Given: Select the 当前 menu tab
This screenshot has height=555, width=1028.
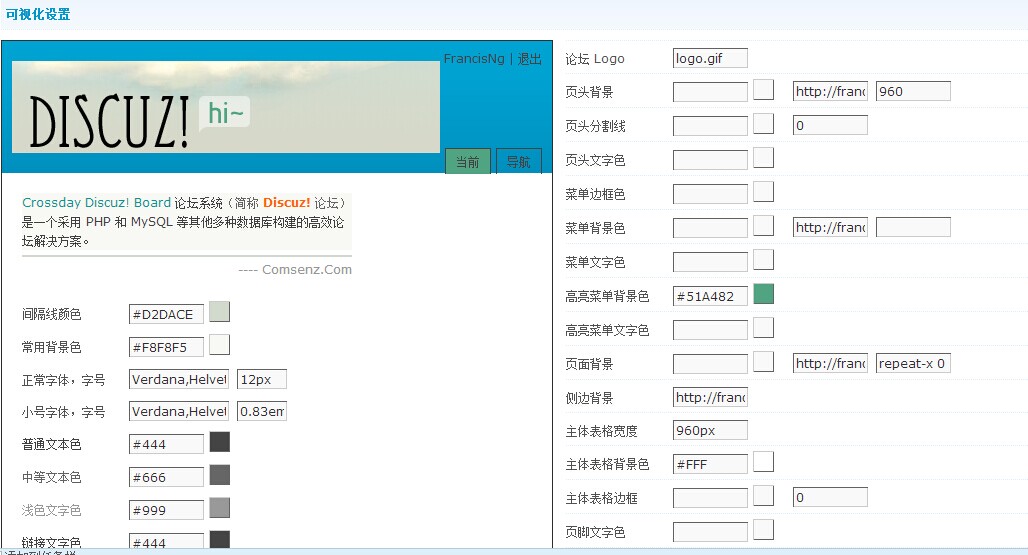Looking at the screenshot, I should (468, 161).
